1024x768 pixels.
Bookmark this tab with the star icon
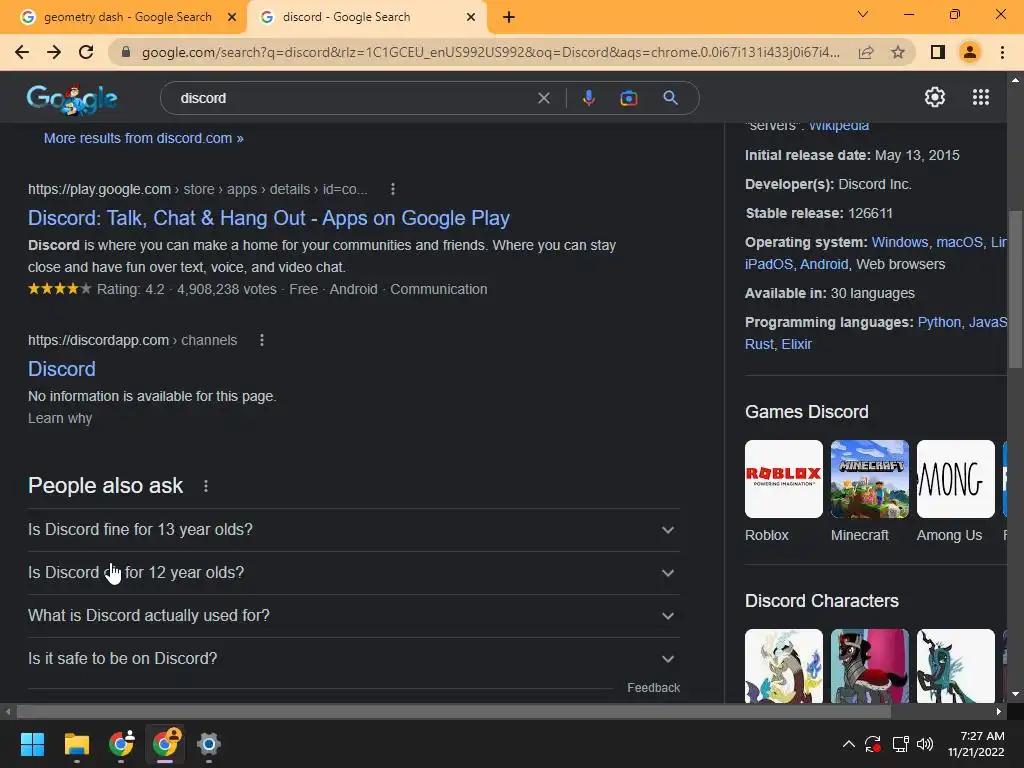pos(898,52)
